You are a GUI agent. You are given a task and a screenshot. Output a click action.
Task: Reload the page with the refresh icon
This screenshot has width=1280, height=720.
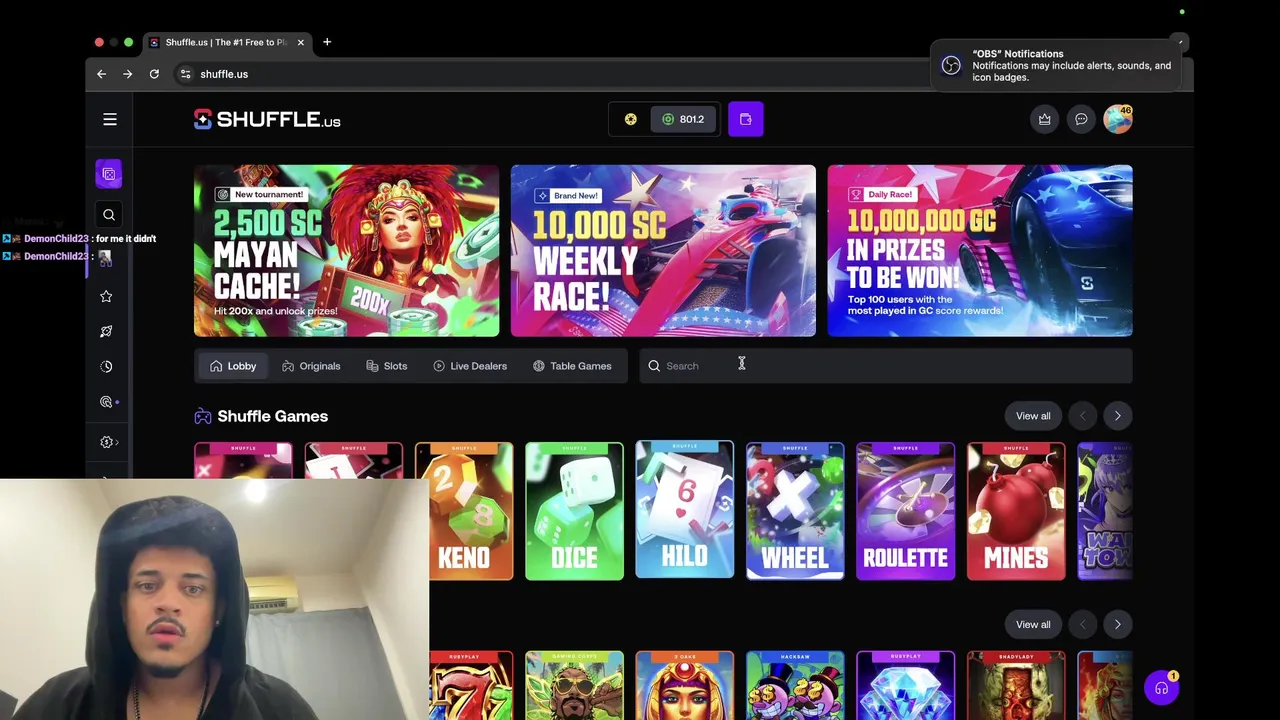click(x=154, y=74)
